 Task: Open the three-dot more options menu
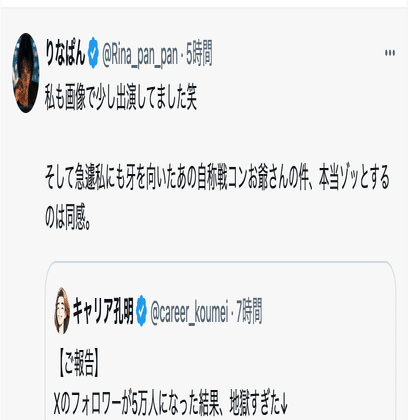pyautogui.click(x=390, y=53)
